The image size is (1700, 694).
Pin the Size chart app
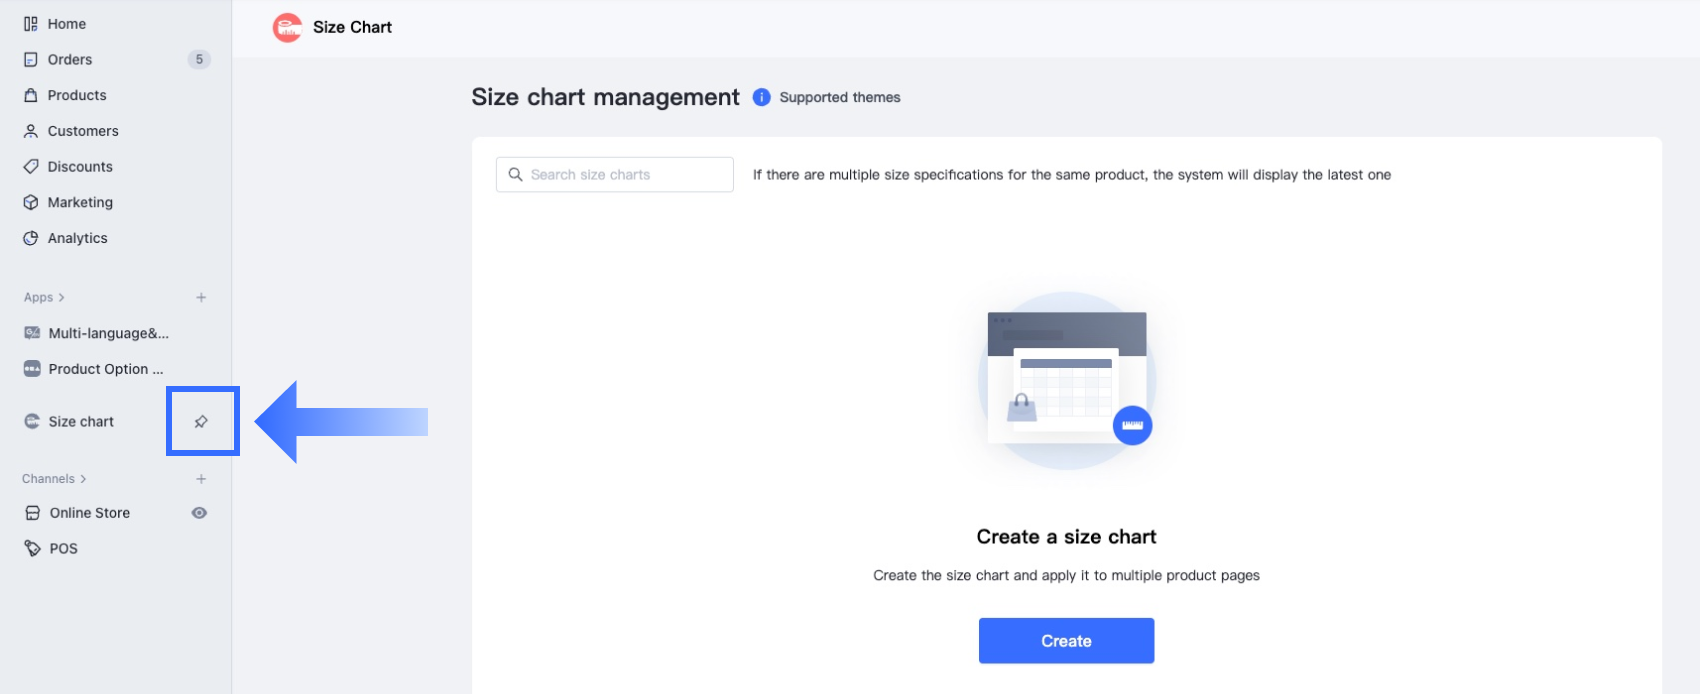[x=201, y=421]
